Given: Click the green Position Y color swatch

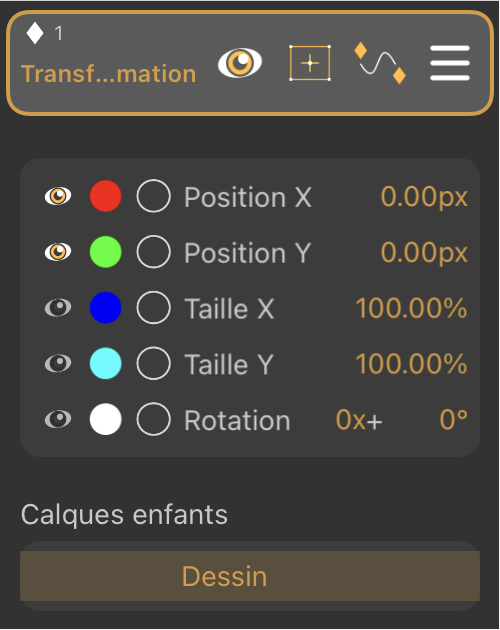Looking at the screenshot, I should coord(106,252).
